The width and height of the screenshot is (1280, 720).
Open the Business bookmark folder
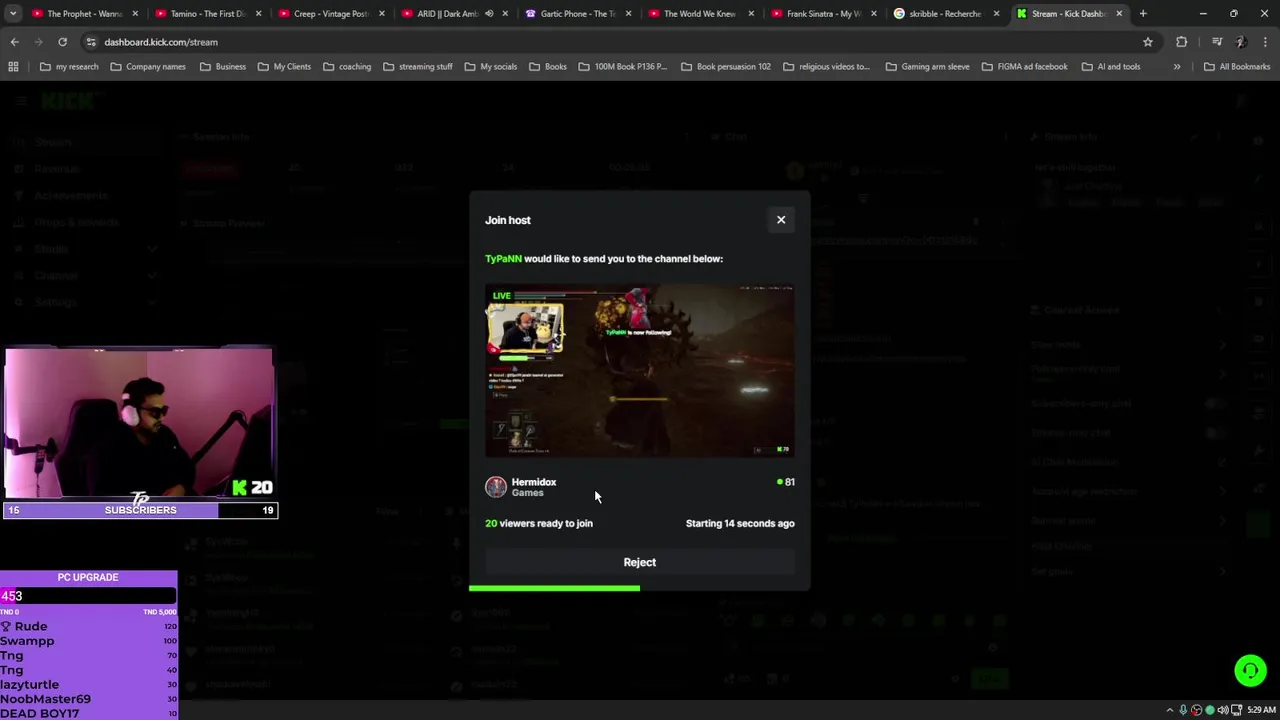pos(223,67)
